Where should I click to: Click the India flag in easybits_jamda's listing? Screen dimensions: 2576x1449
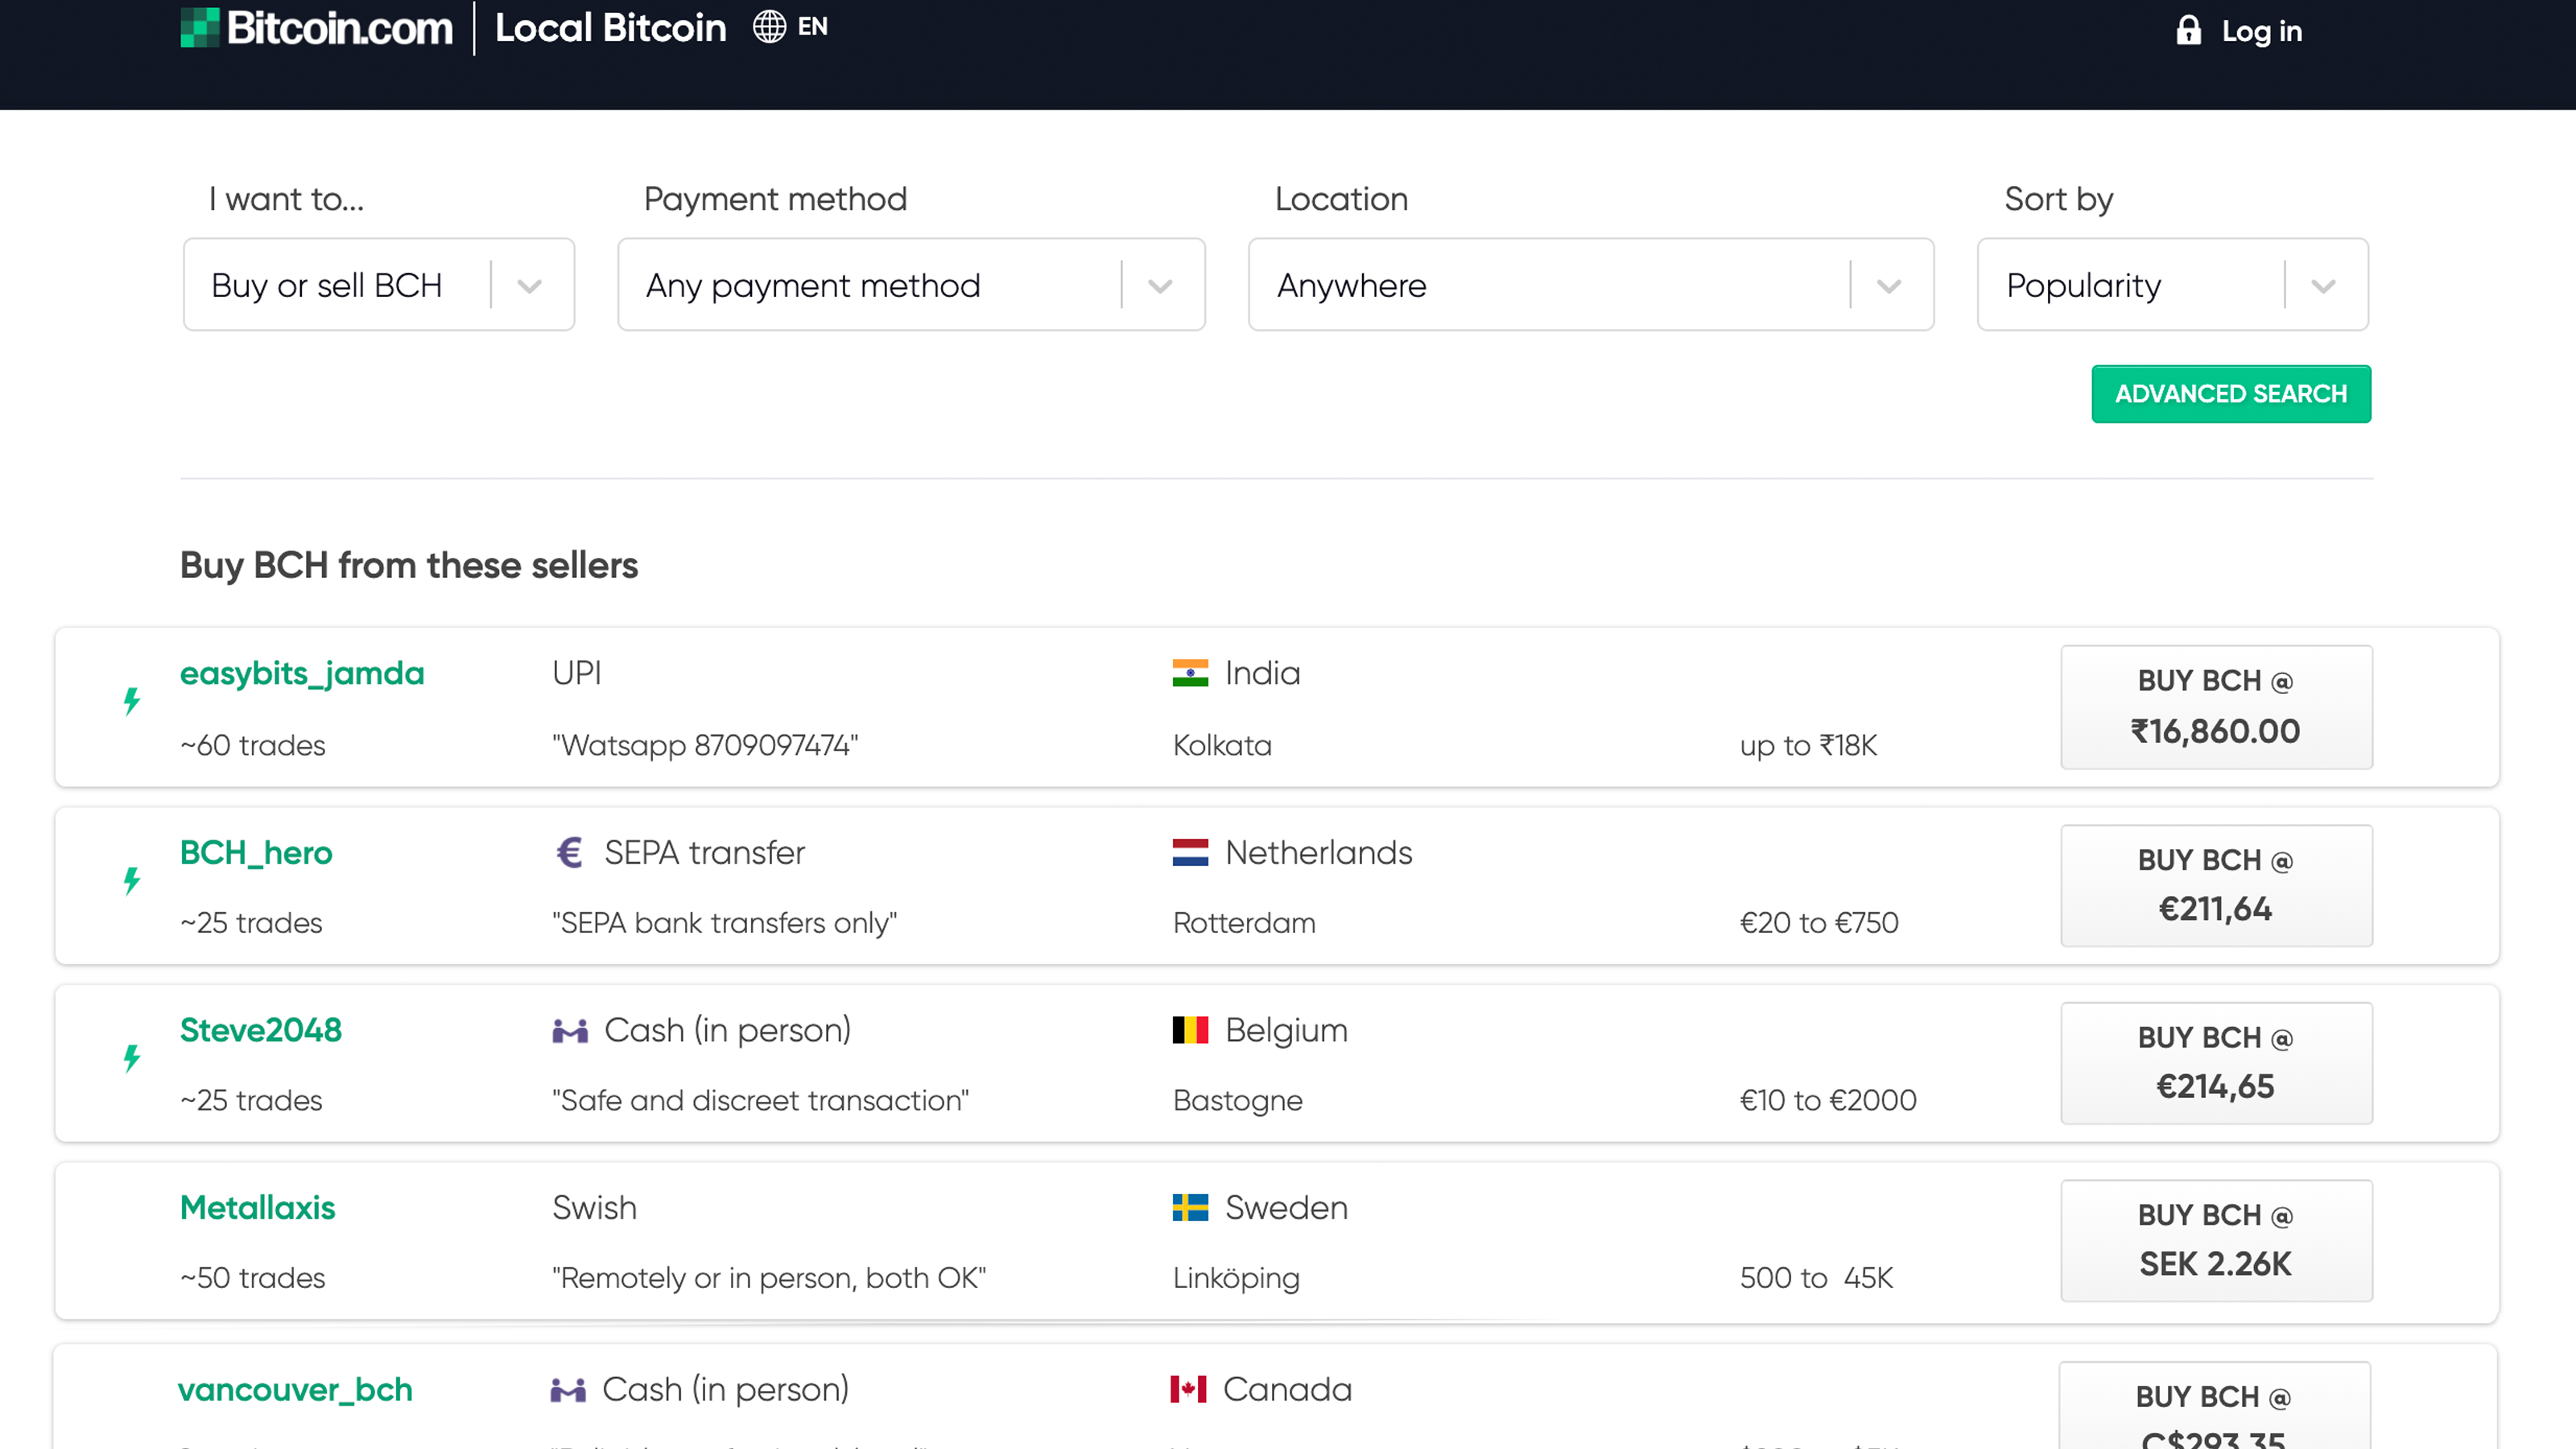(x=1191, y=672)
